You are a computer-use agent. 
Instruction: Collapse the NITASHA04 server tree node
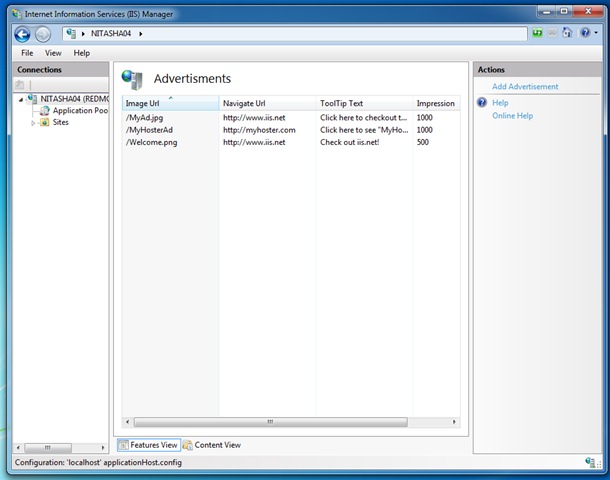coord(21,100)
